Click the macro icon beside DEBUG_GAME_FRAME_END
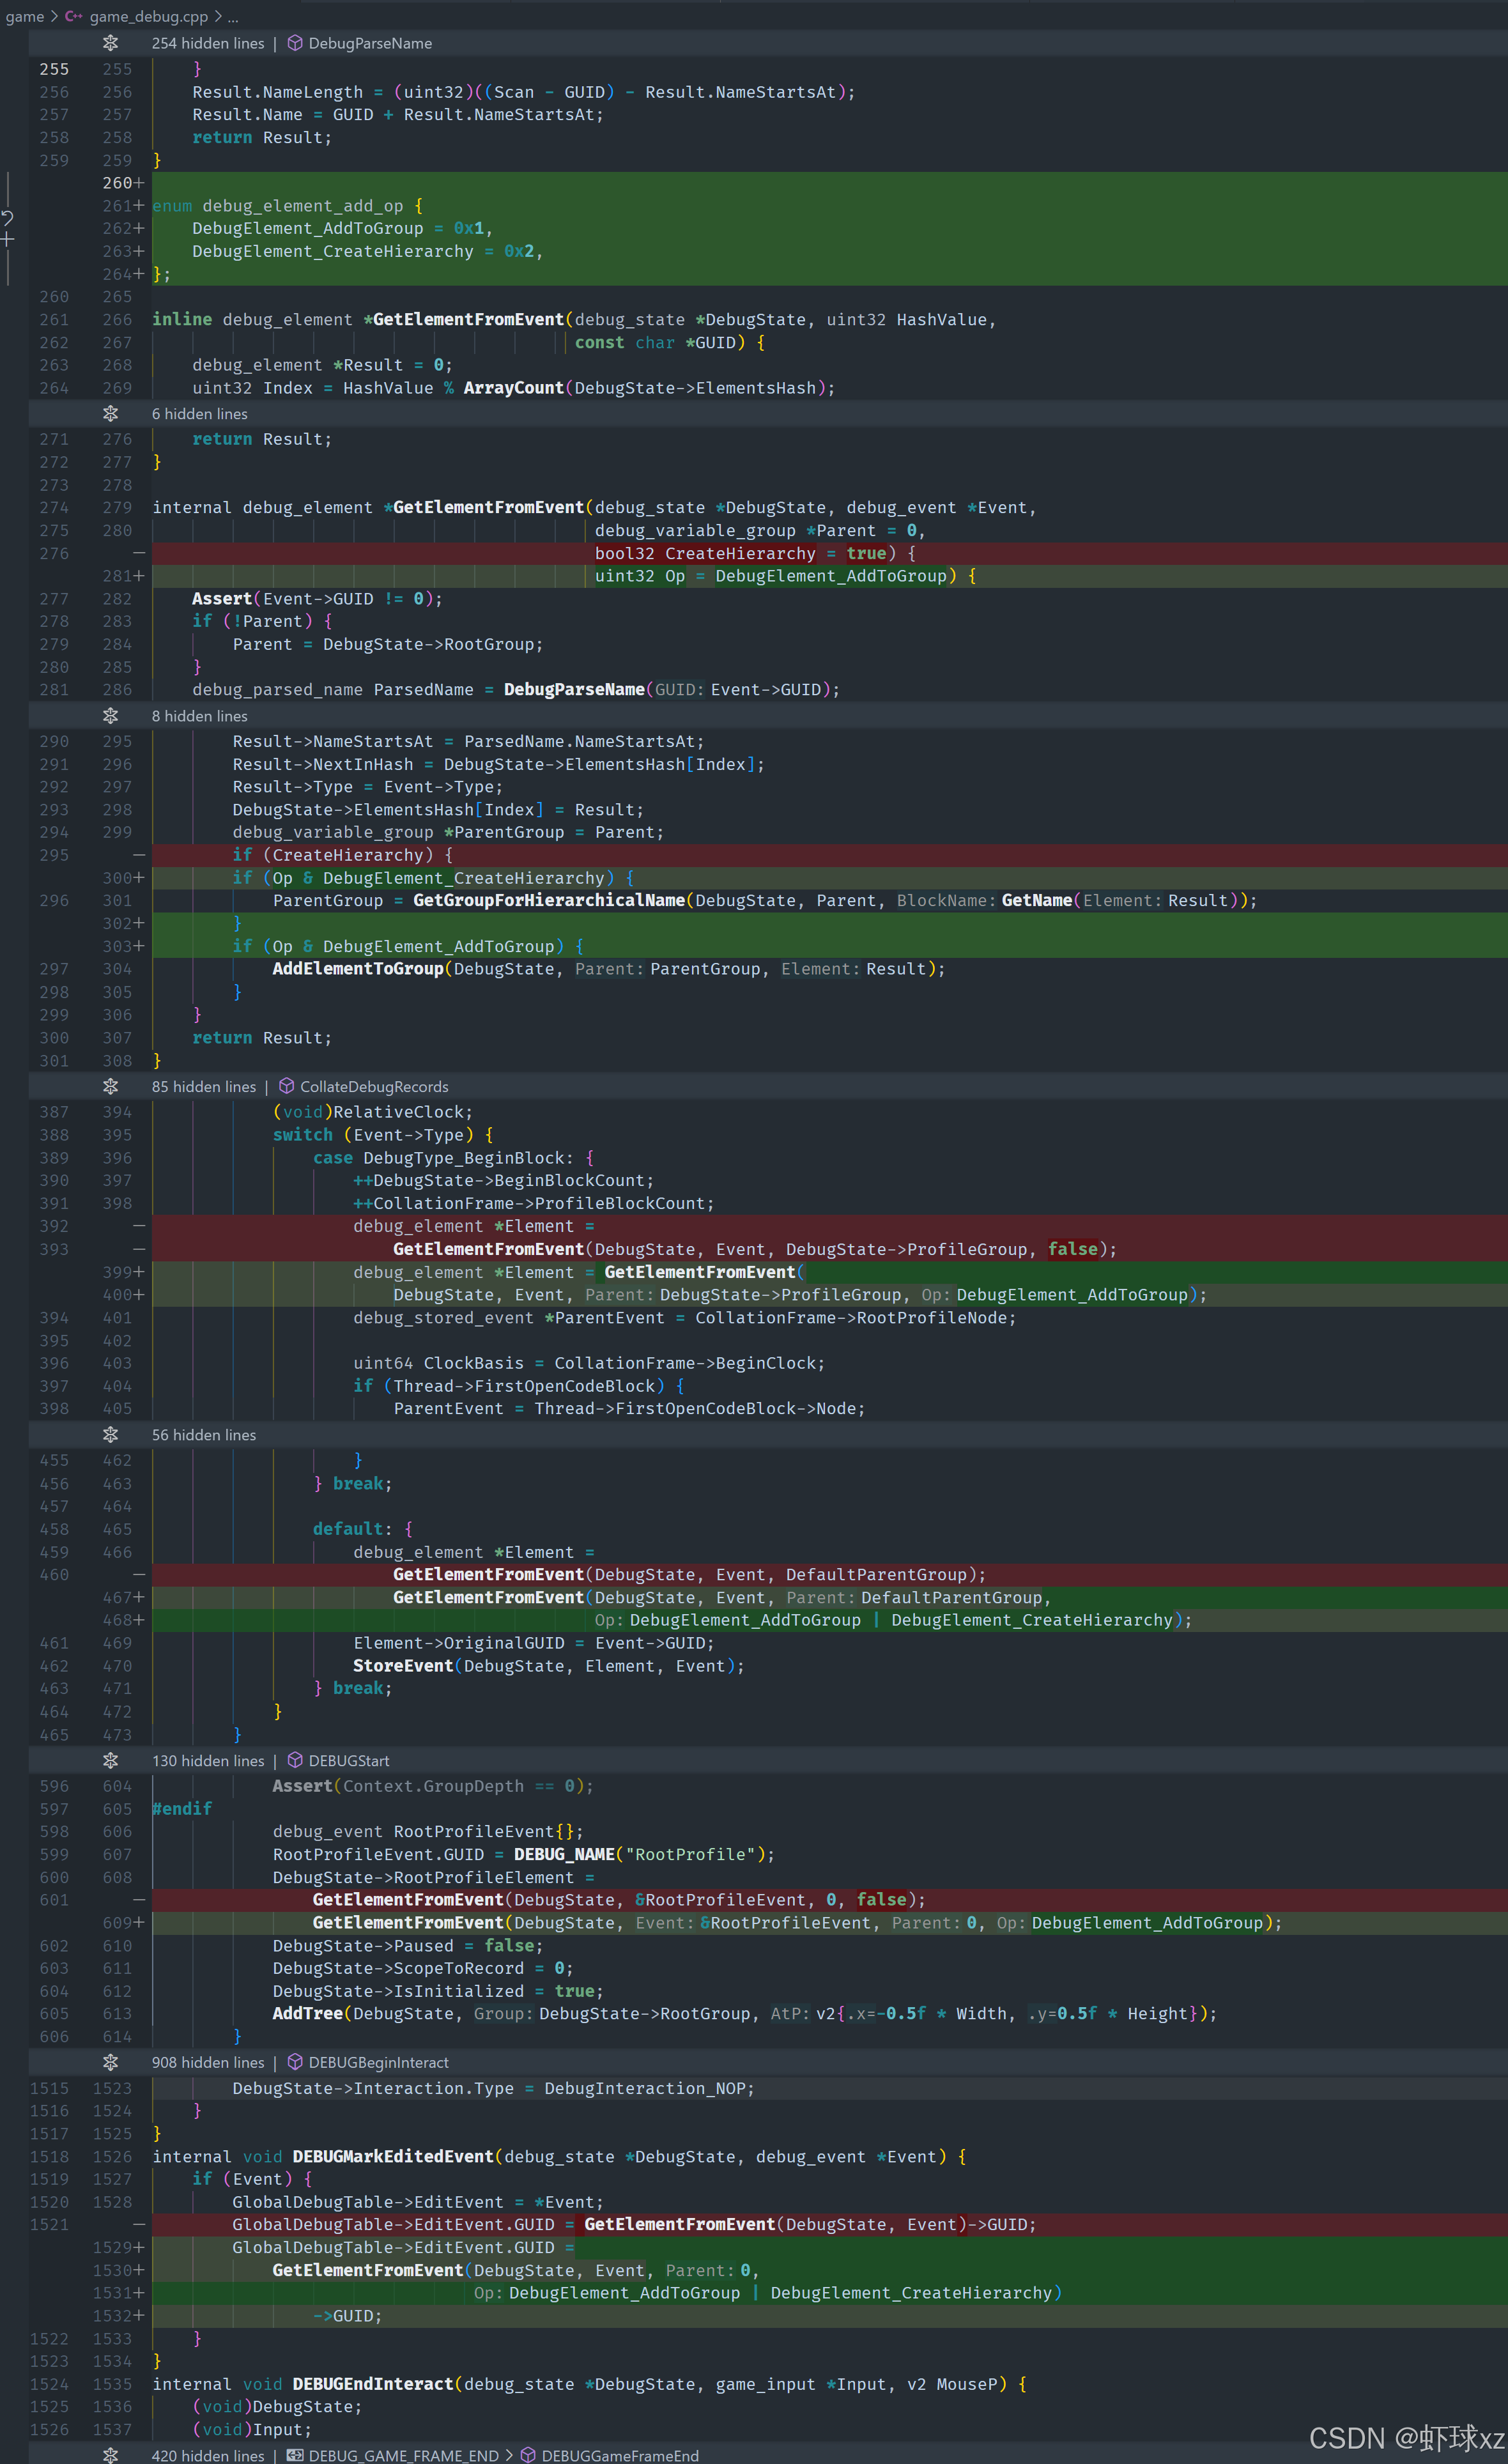Screen dimensions: 1508x2464 pos(295,2455)
